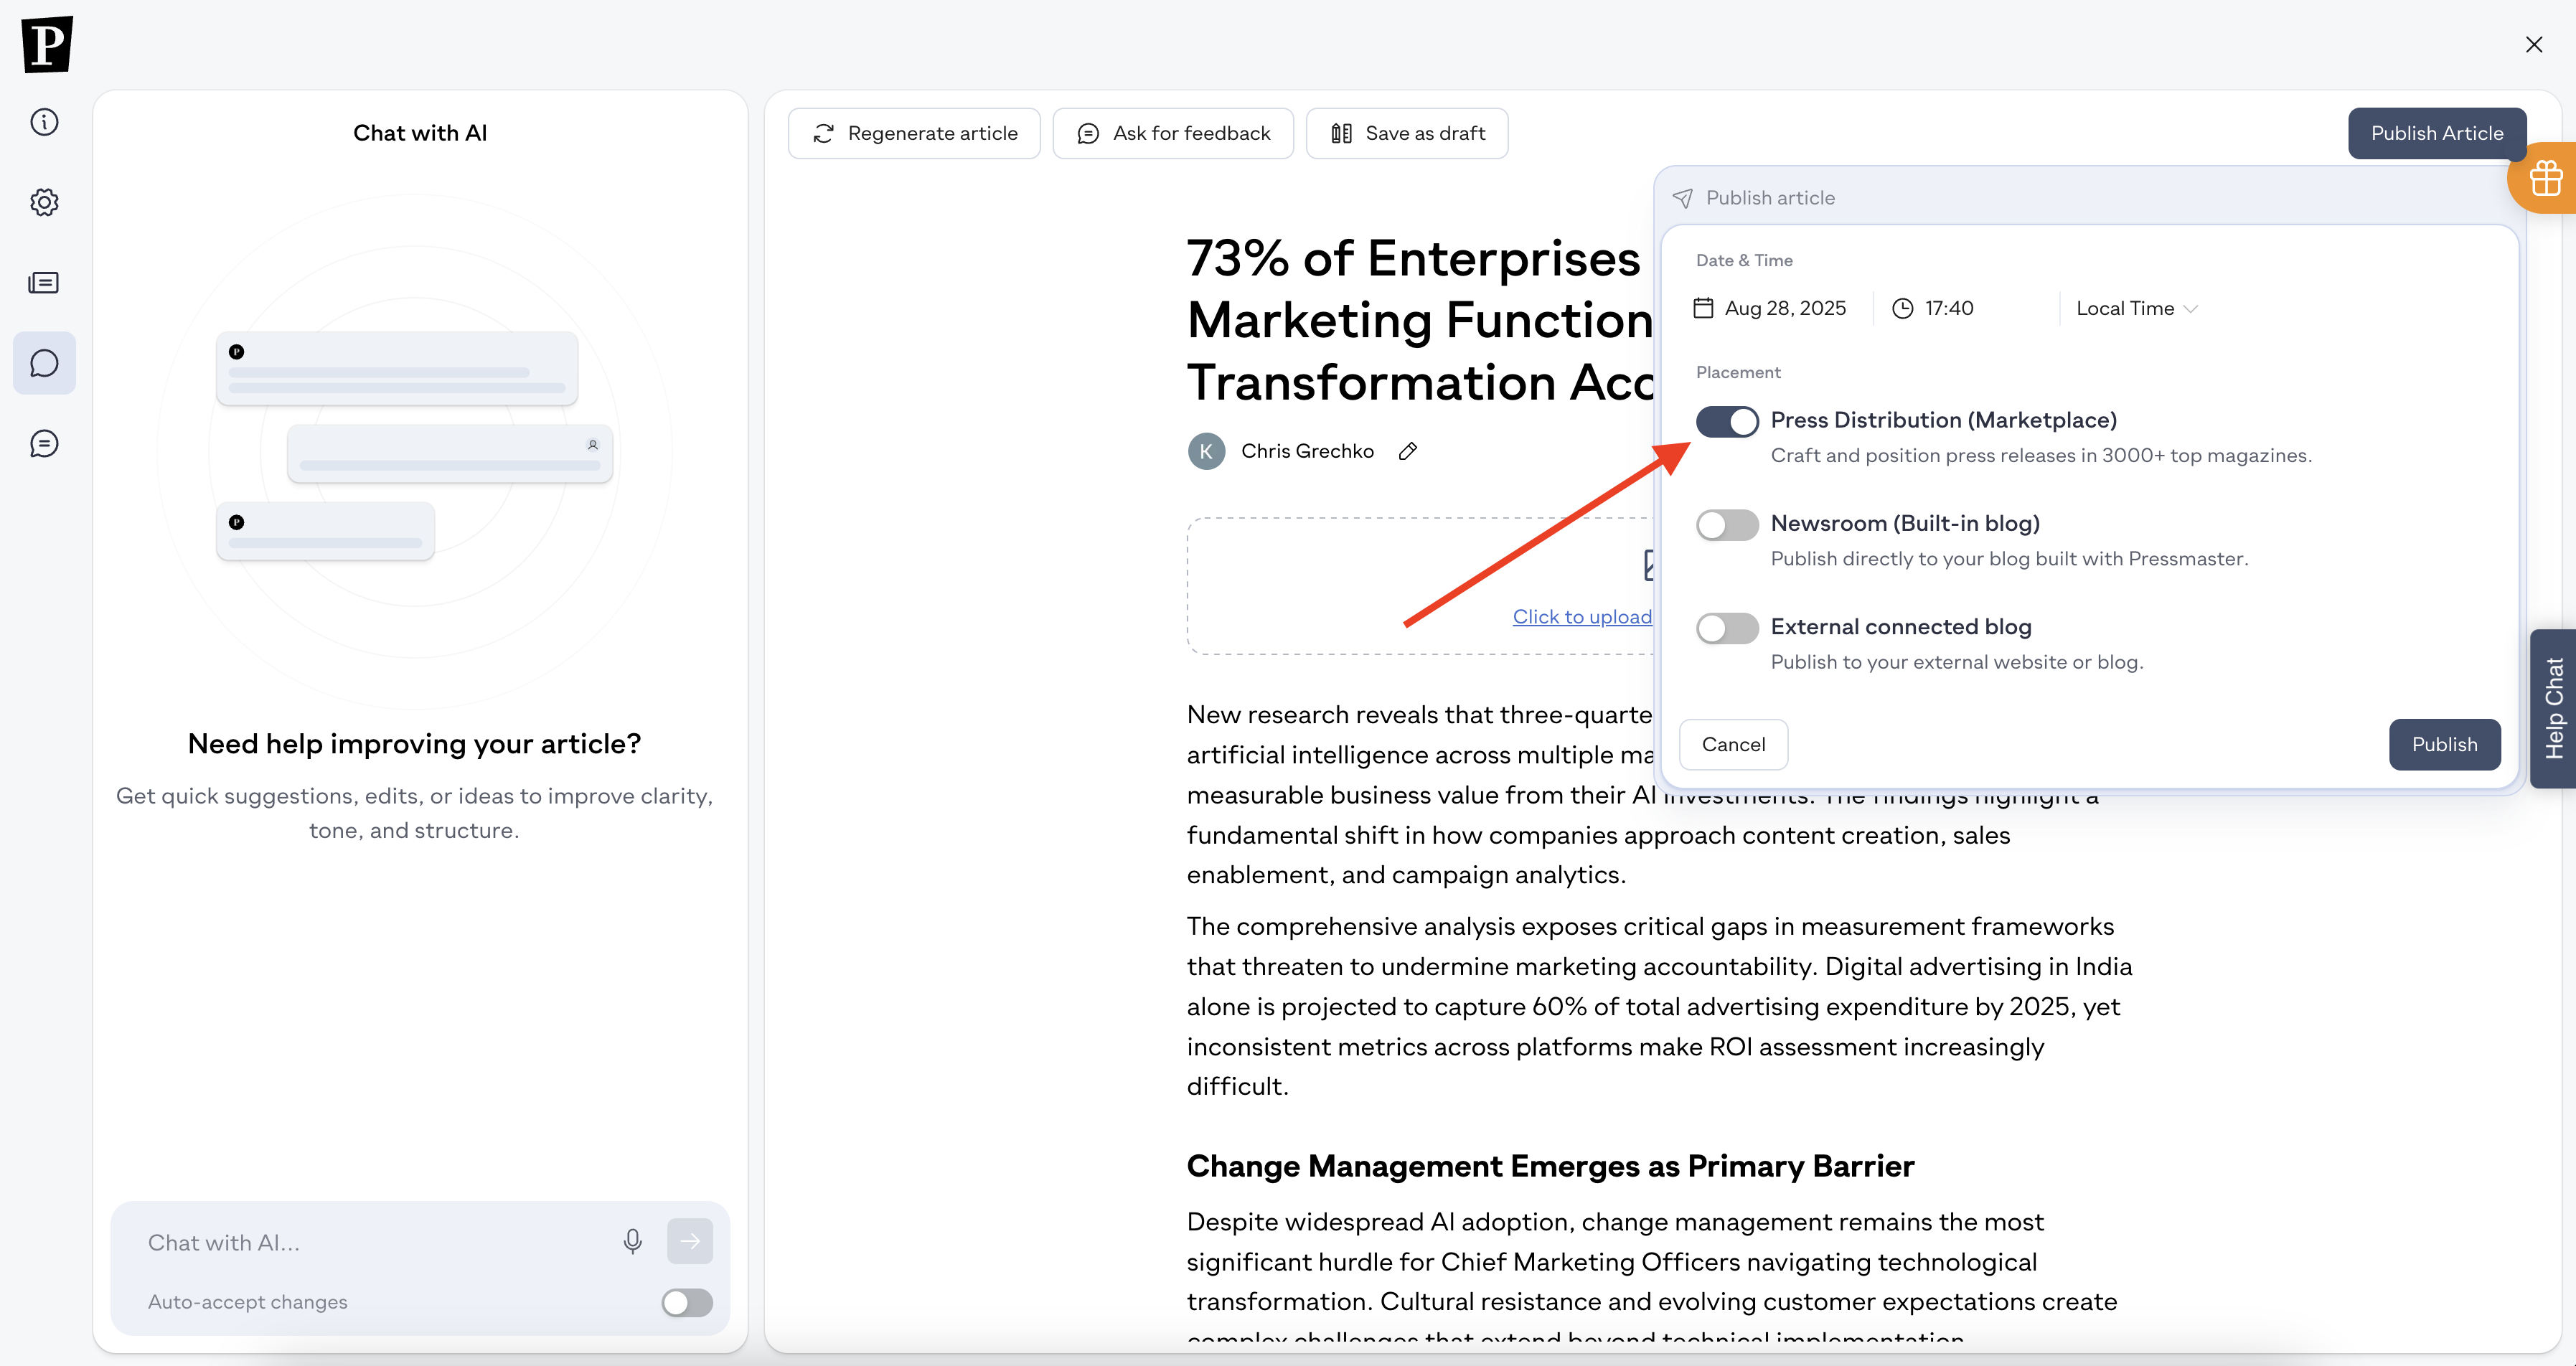Disable Press Distribution (Marketplace) toggle
Screen dimensions: 2576x1366
click(x=1727, y=421)
